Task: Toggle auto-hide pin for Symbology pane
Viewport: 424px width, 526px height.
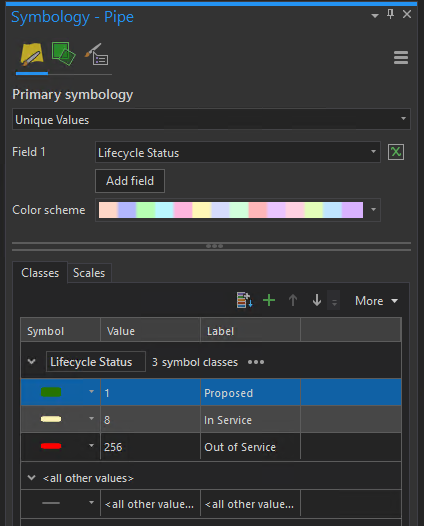Action: (390, 14)
